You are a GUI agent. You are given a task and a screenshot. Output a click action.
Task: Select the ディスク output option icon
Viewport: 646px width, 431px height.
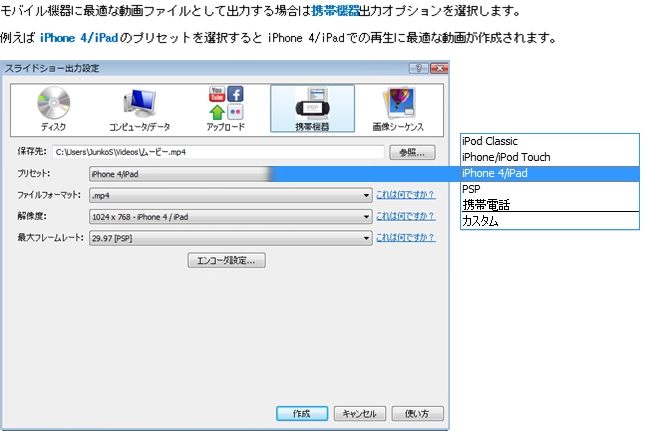pos(54,109)
